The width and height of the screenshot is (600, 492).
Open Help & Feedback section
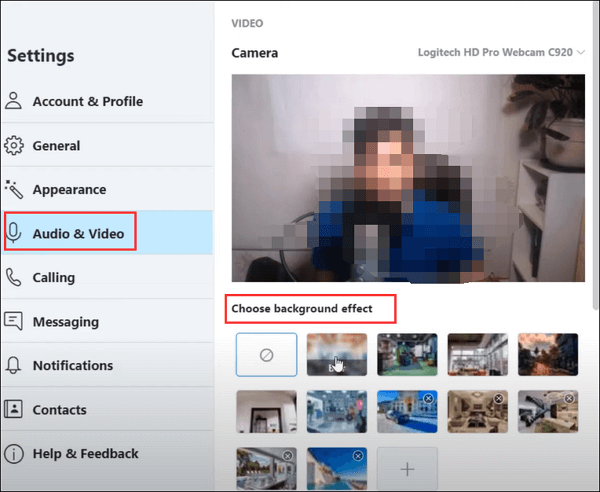(x=107, y=453)
